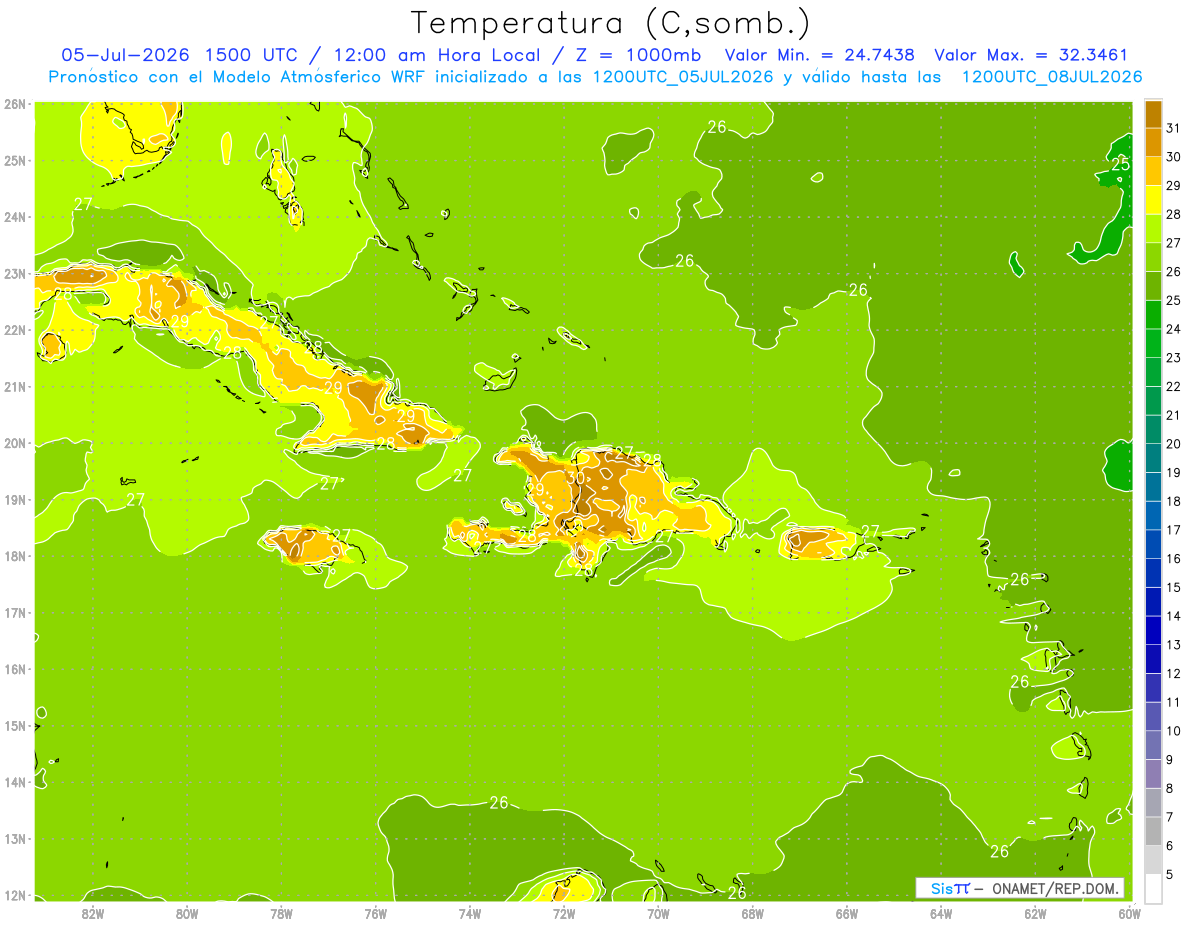
Task: Click the '20N' latitude axis label
Action: [x=15, y=443]
